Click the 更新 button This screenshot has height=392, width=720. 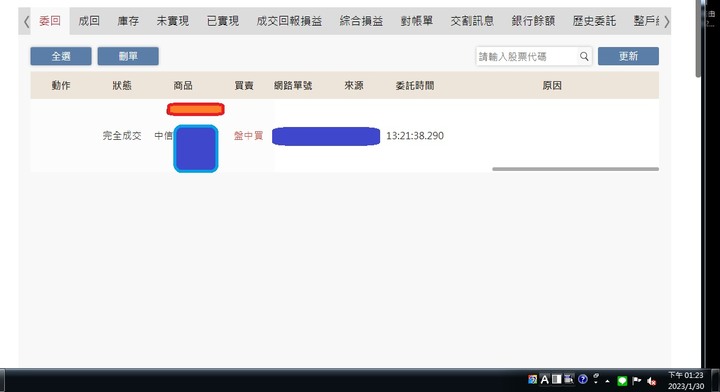point(628,56)
